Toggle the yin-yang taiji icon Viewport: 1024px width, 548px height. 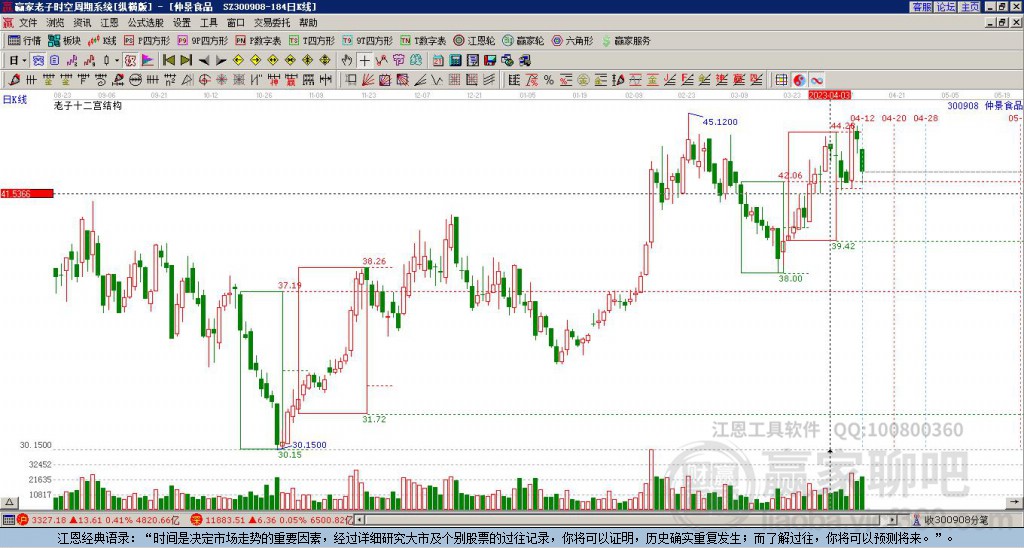799,80
